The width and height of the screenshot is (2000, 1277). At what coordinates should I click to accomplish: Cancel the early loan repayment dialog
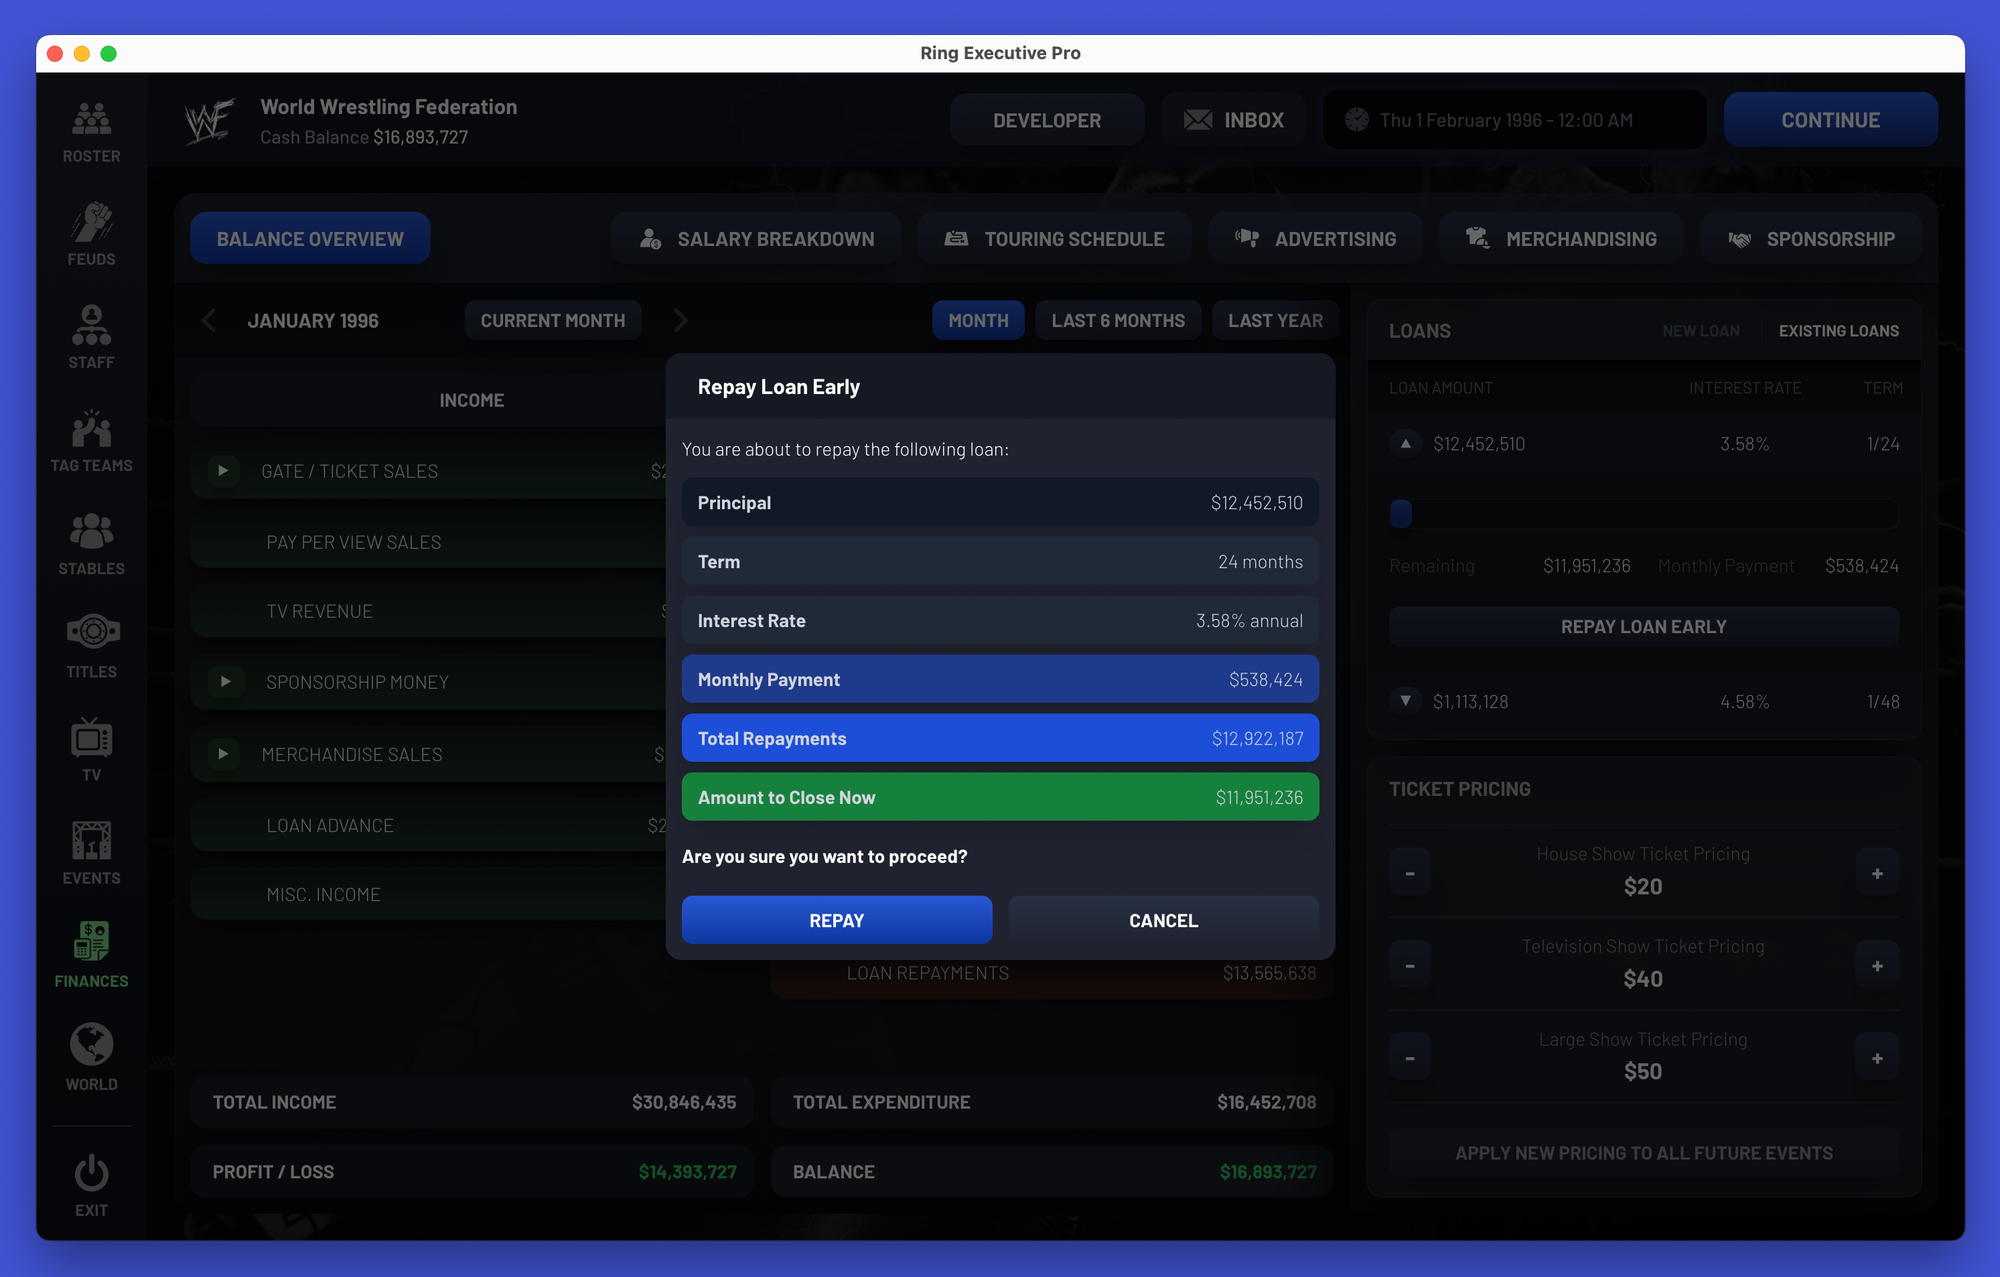click(1163, 920)
